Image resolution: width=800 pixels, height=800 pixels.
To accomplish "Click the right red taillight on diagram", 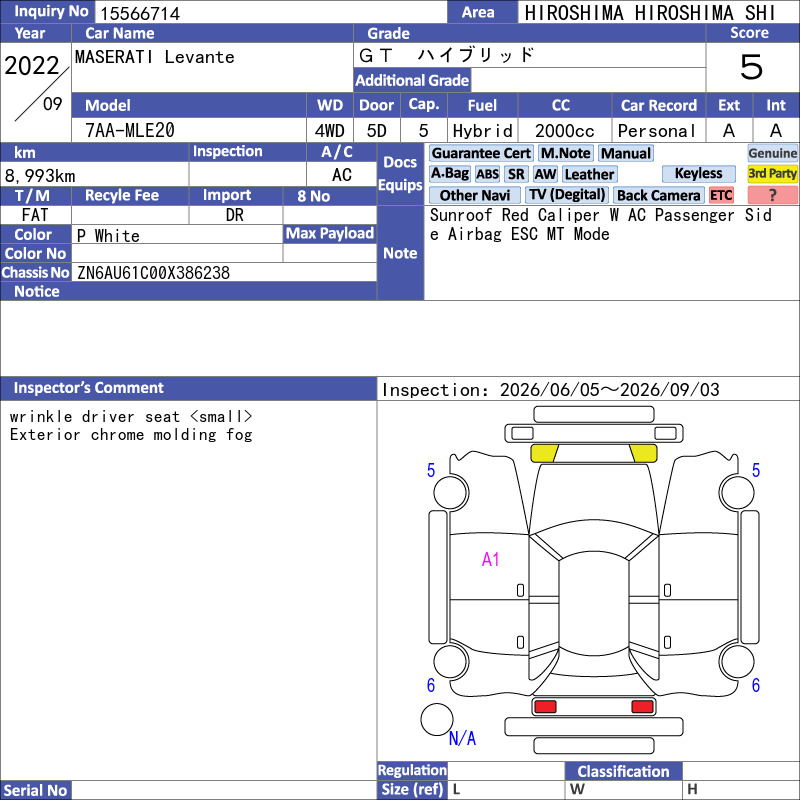I will tap(642, 707).
